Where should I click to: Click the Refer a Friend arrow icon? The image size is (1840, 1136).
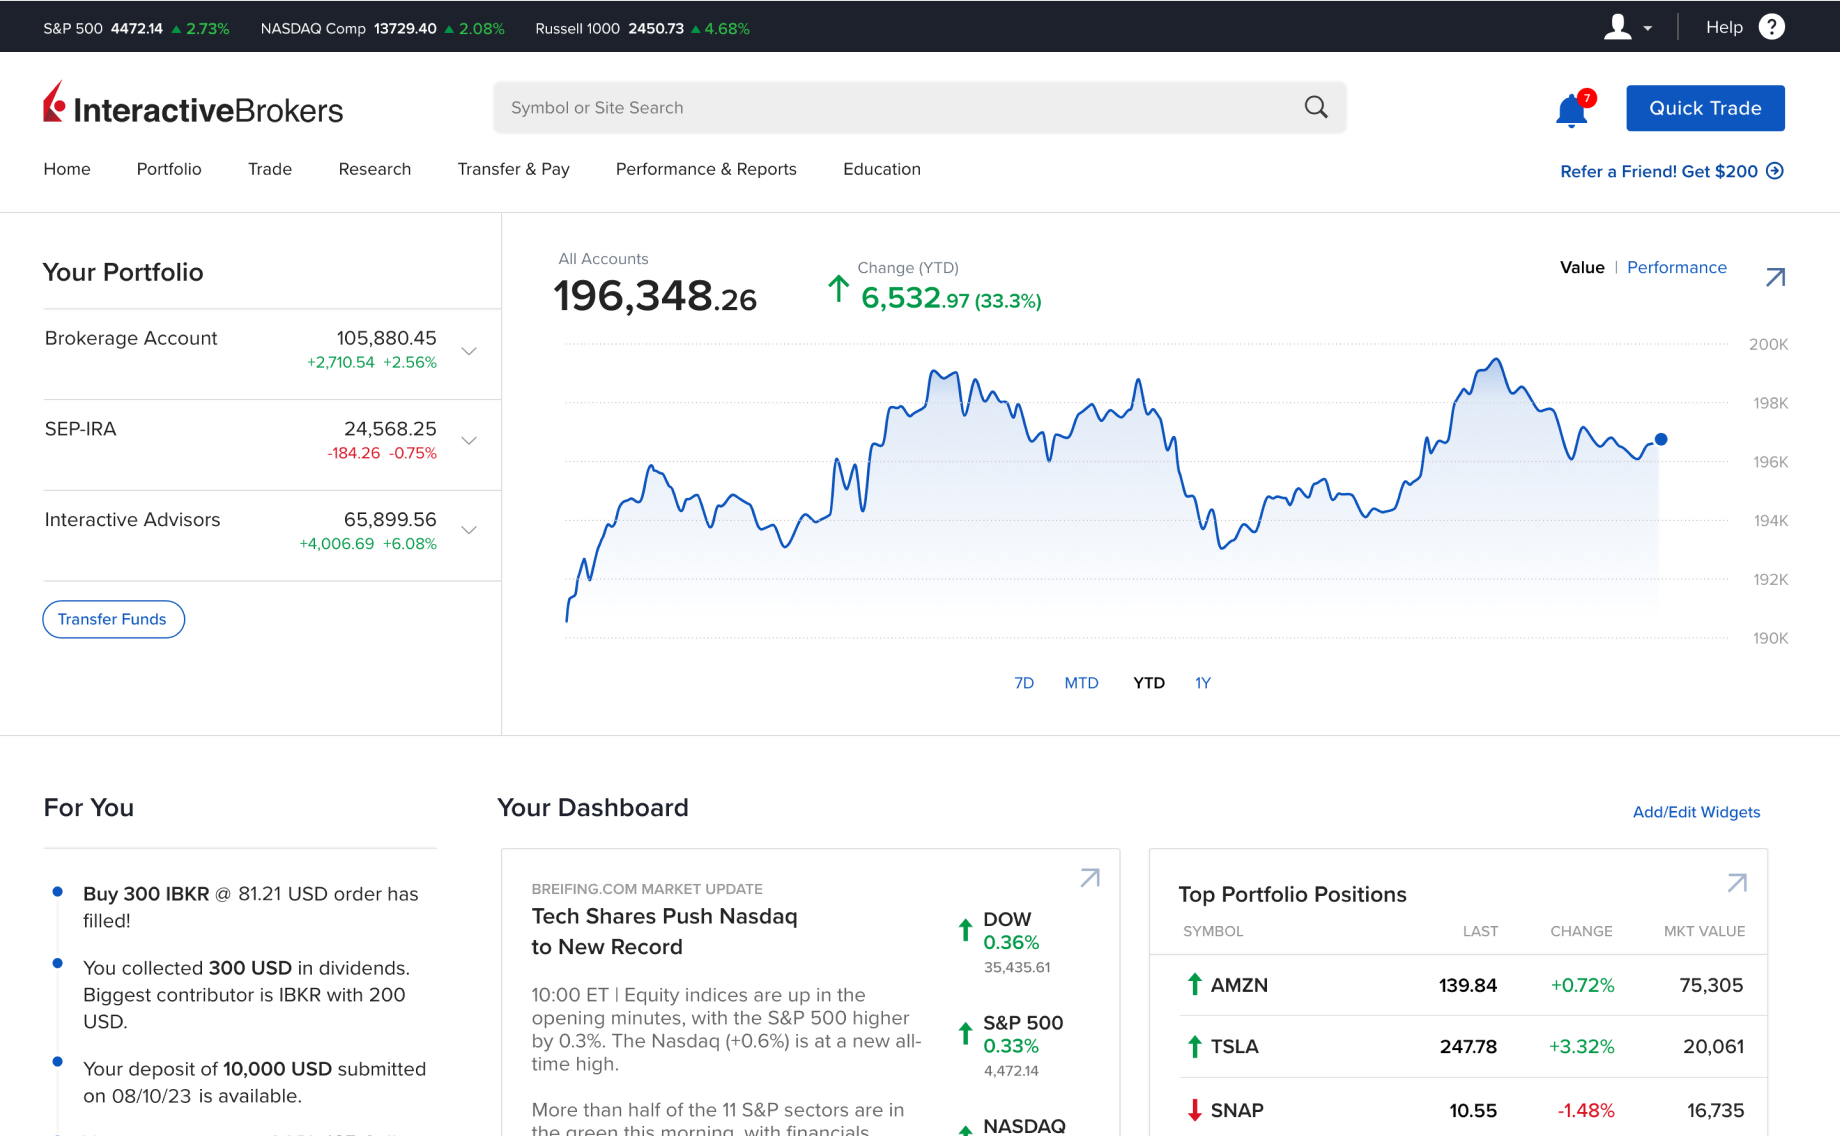1775,171
